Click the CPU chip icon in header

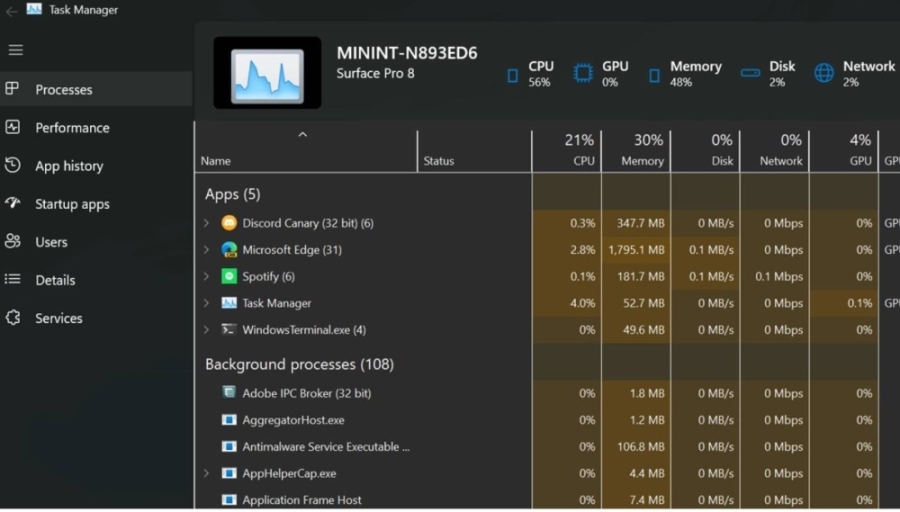[513, 75]
